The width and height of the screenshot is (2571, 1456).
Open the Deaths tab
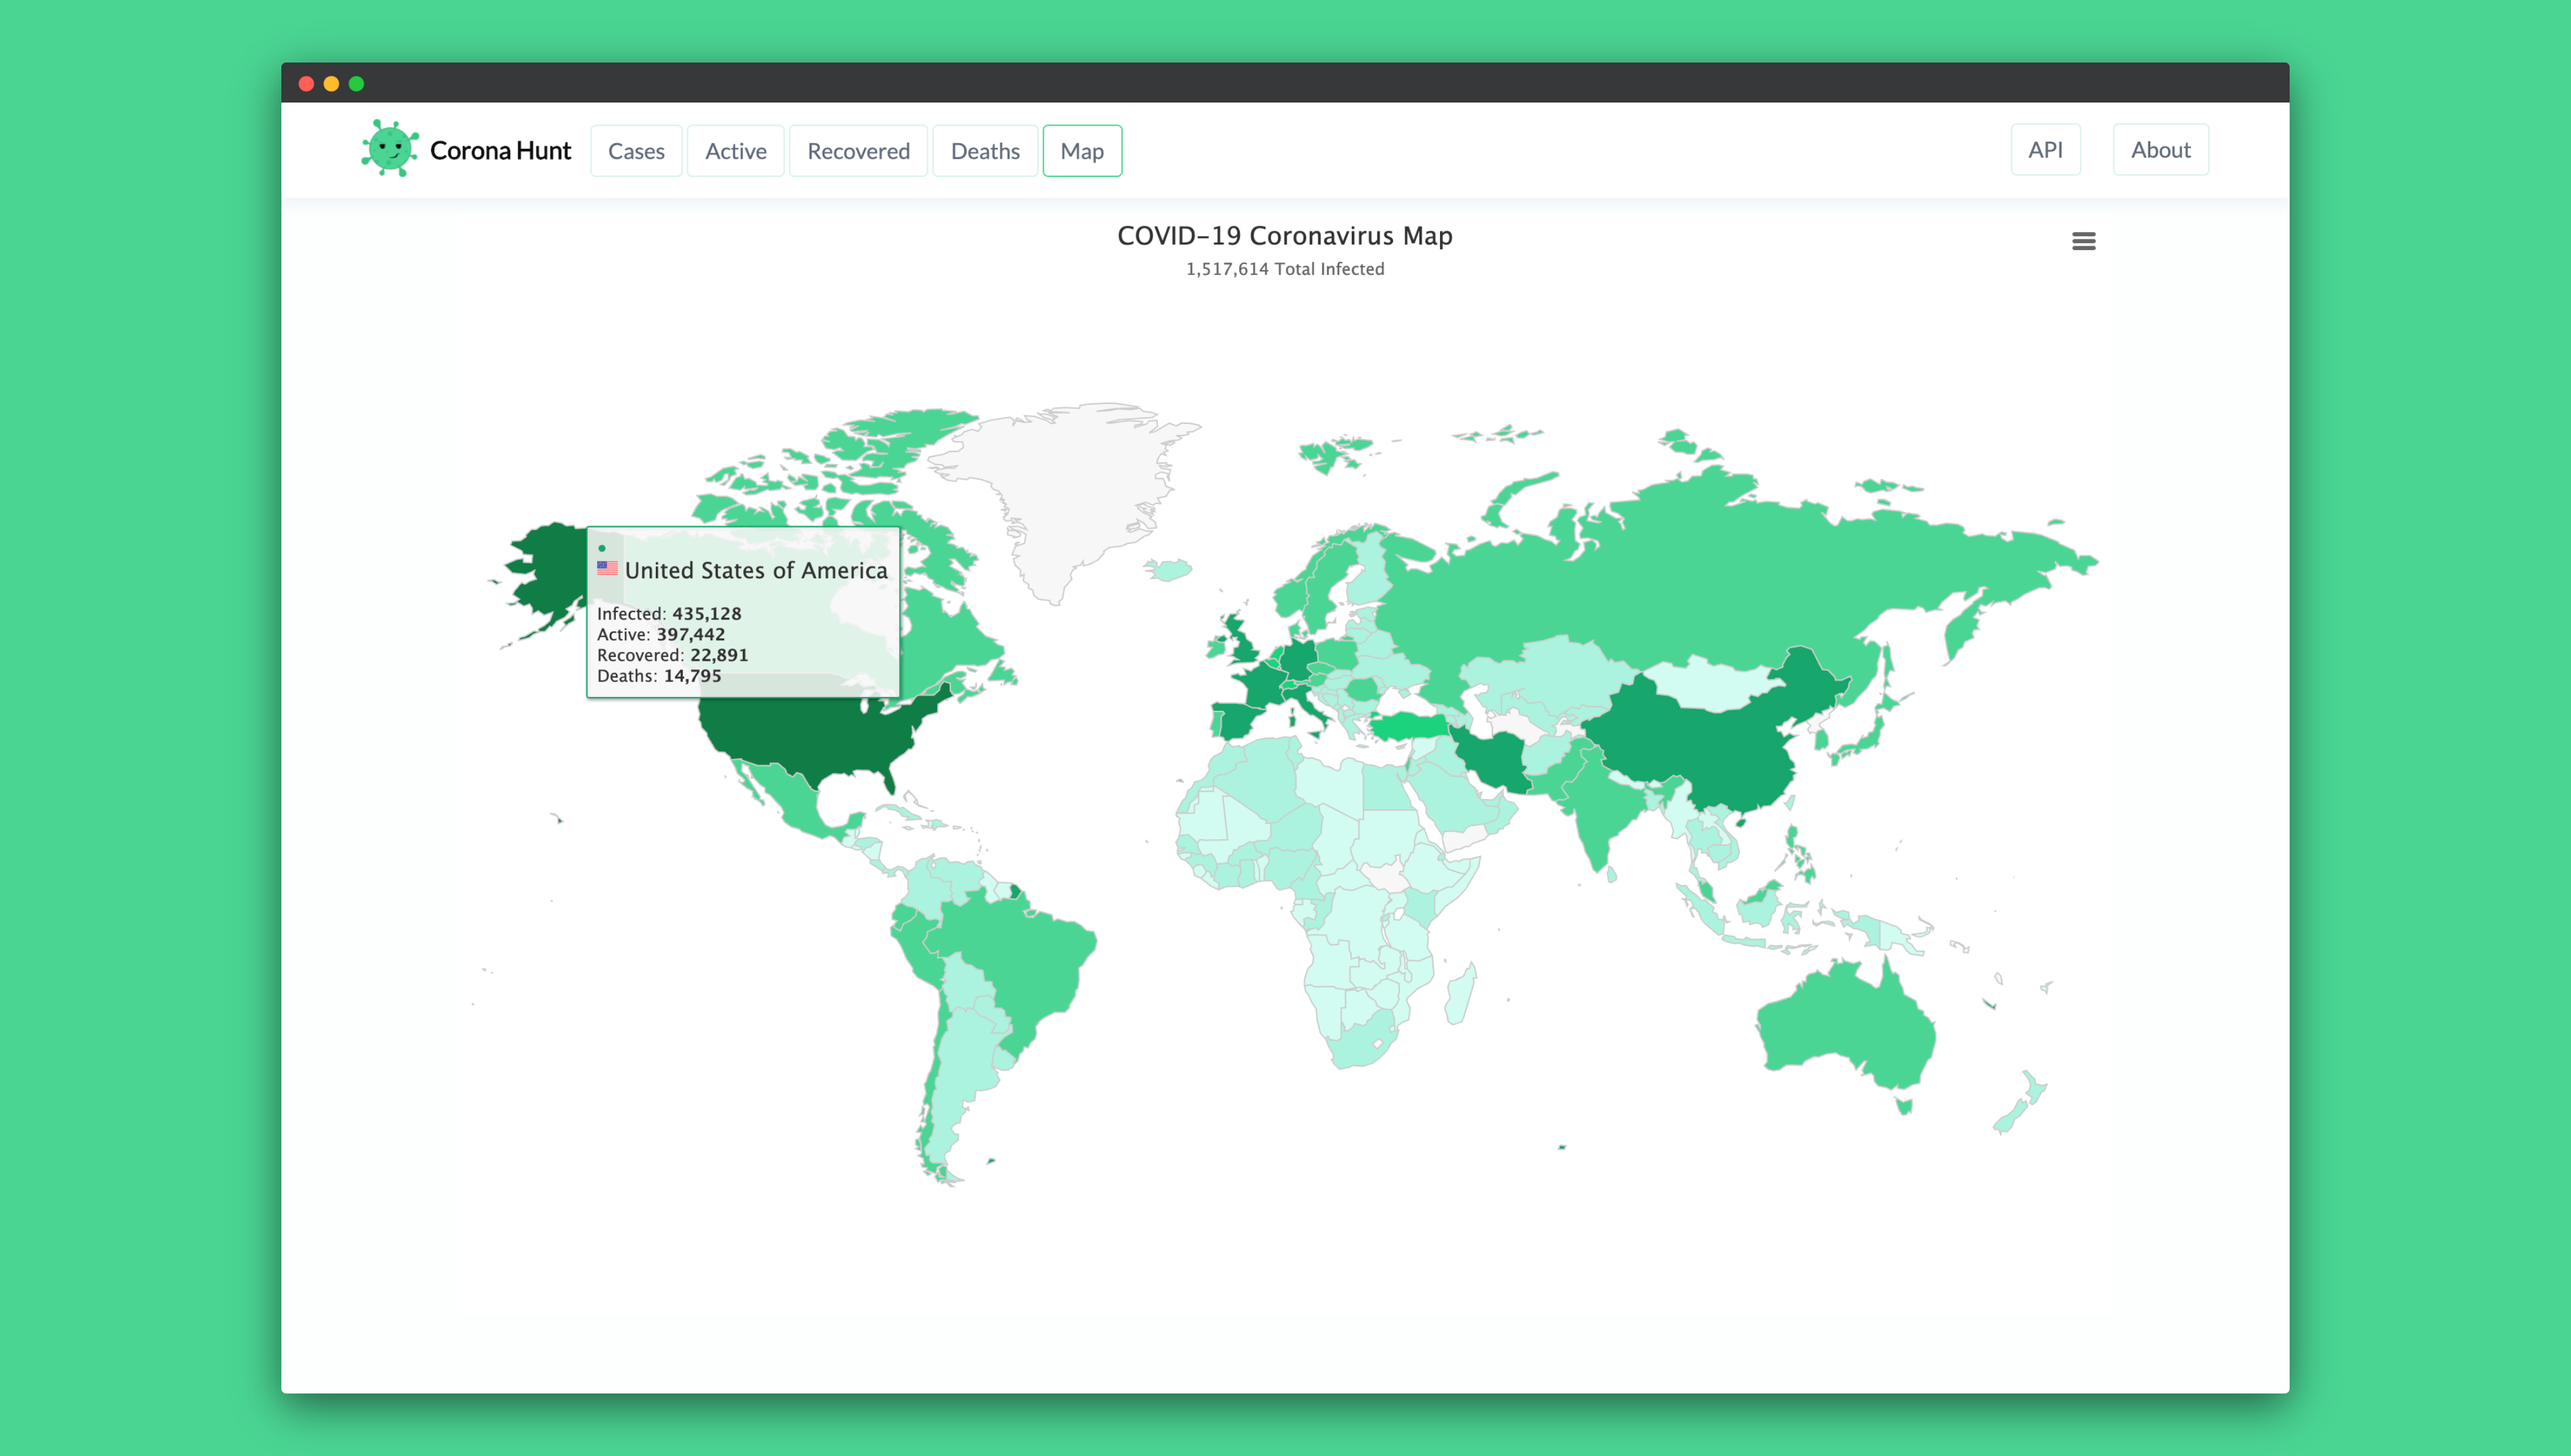point(984,151)
